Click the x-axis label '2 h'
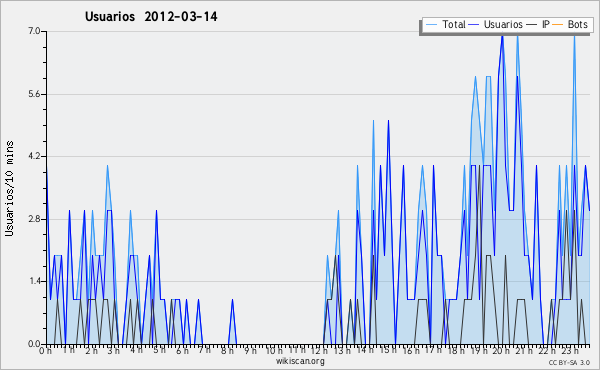600x370 pixels. point(91,351)
